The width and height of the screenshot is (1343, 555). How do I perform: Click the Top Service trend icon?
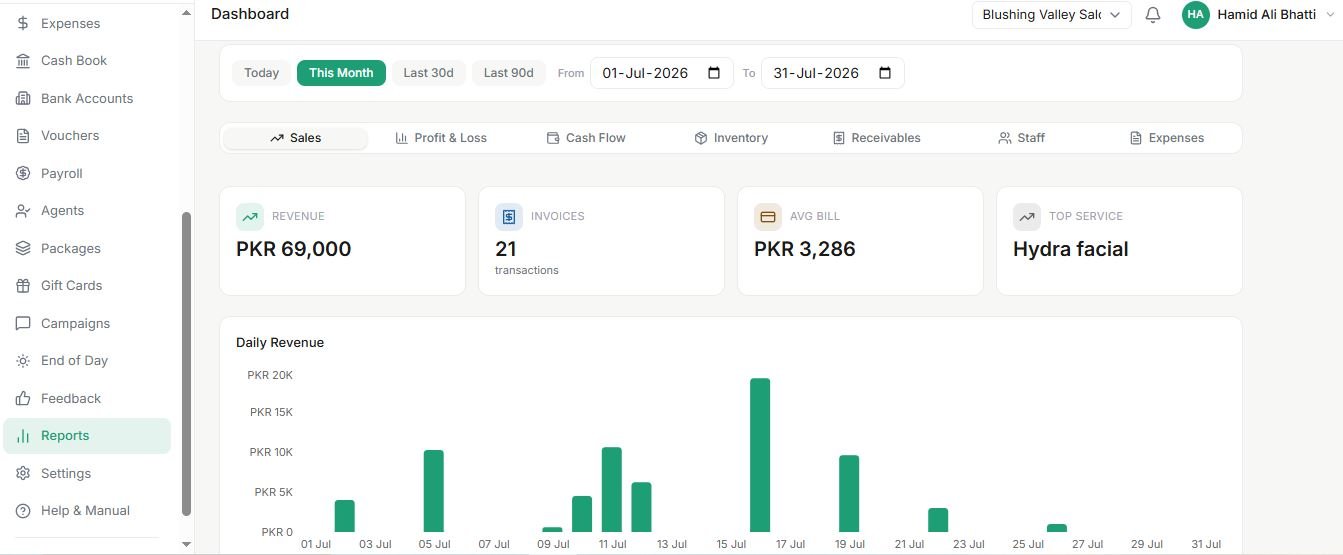1027,217
